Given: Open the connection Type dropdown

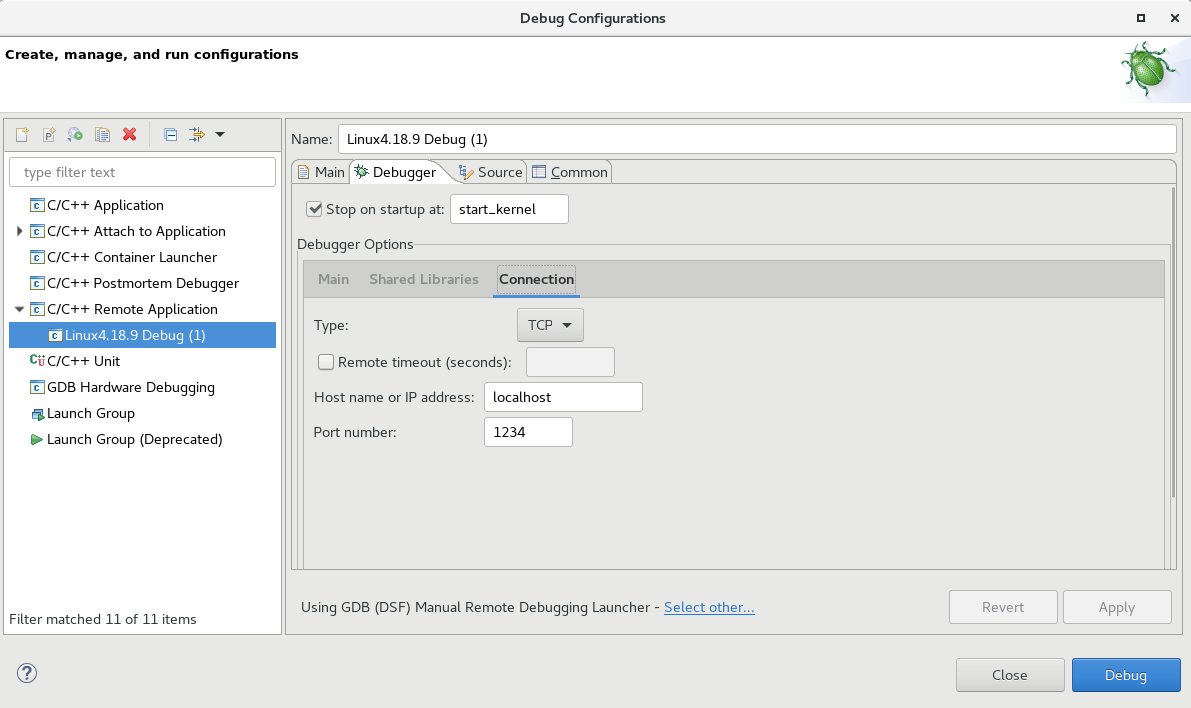Looking at the screenshot, I should [x=549, y=324].
